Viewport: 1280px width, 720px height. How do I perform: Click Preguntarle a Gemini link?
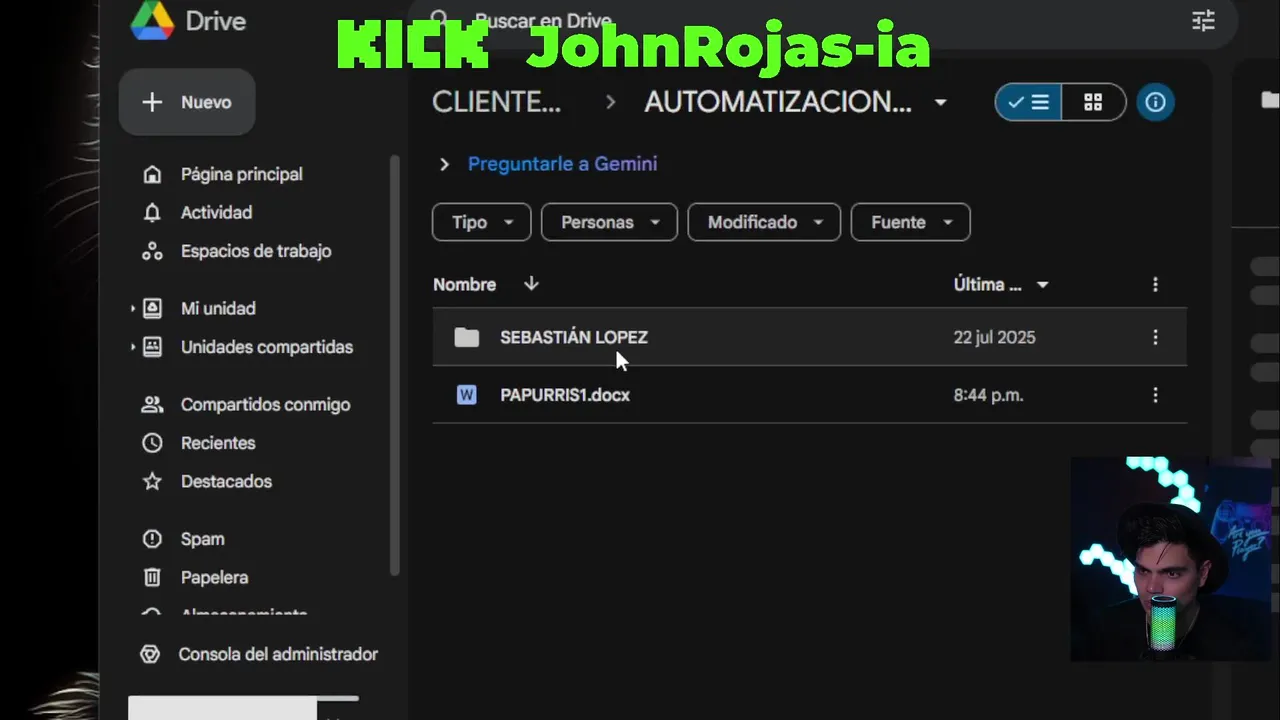(x=562, y=164)
